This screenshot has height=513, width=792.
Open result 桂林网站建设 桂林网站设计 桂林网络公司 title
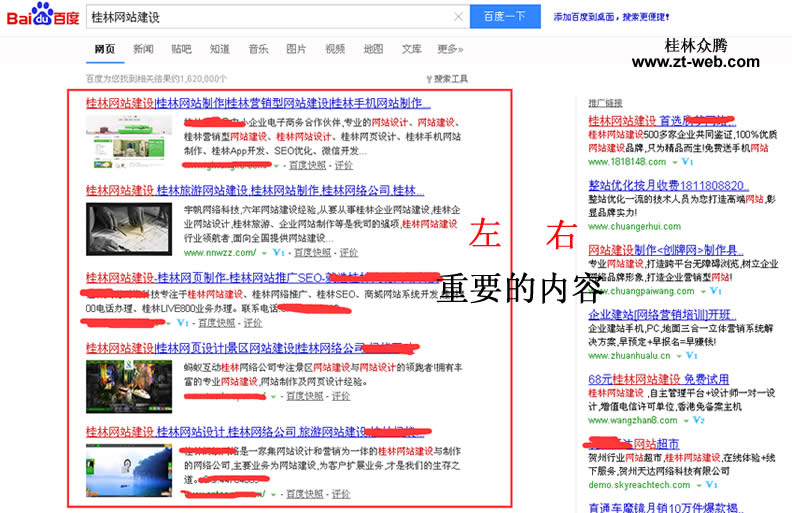coord(258,432)
